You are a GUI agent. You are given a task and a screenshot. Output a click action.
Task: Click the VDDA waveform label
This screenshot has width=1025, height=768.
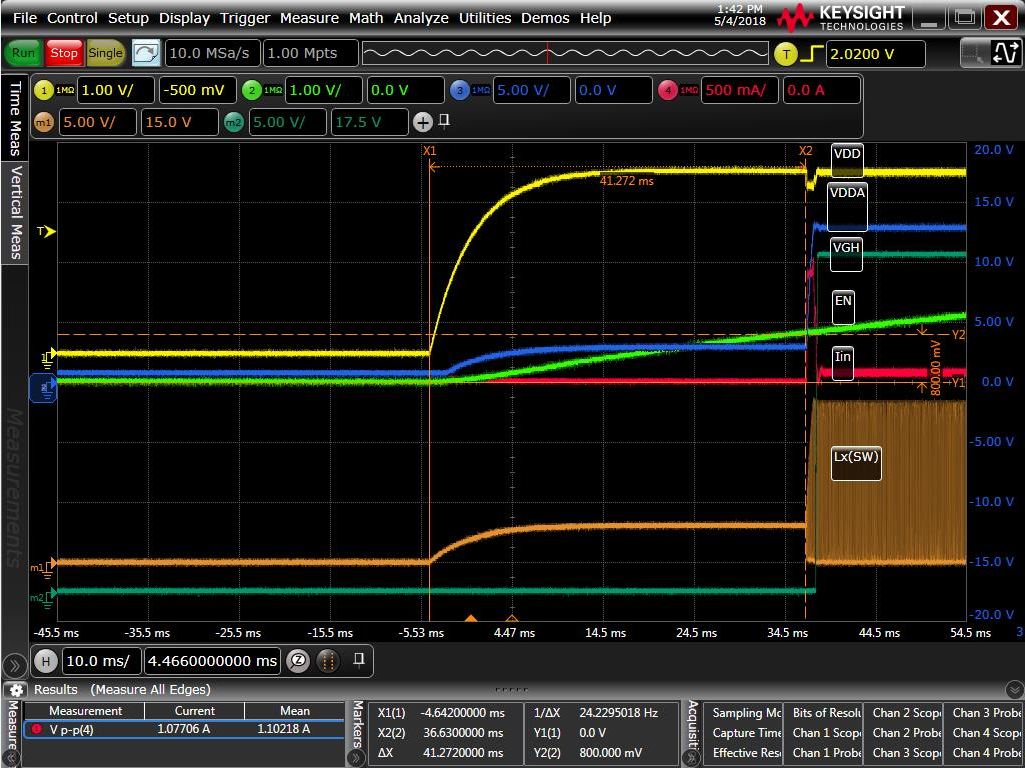[847, 207]
